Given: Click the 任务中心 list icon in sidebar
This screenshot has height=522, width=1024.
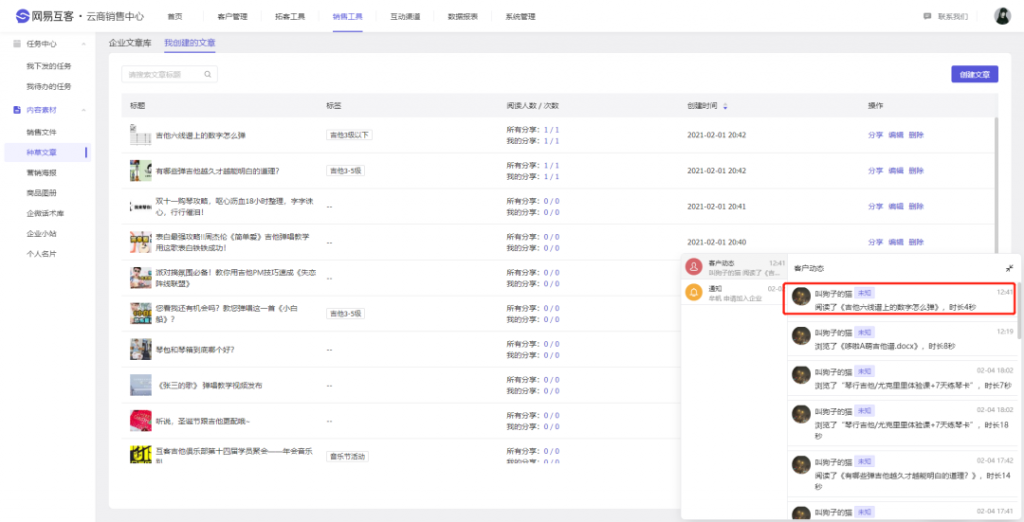Looking at the screenshot, I should coord(17,44).
